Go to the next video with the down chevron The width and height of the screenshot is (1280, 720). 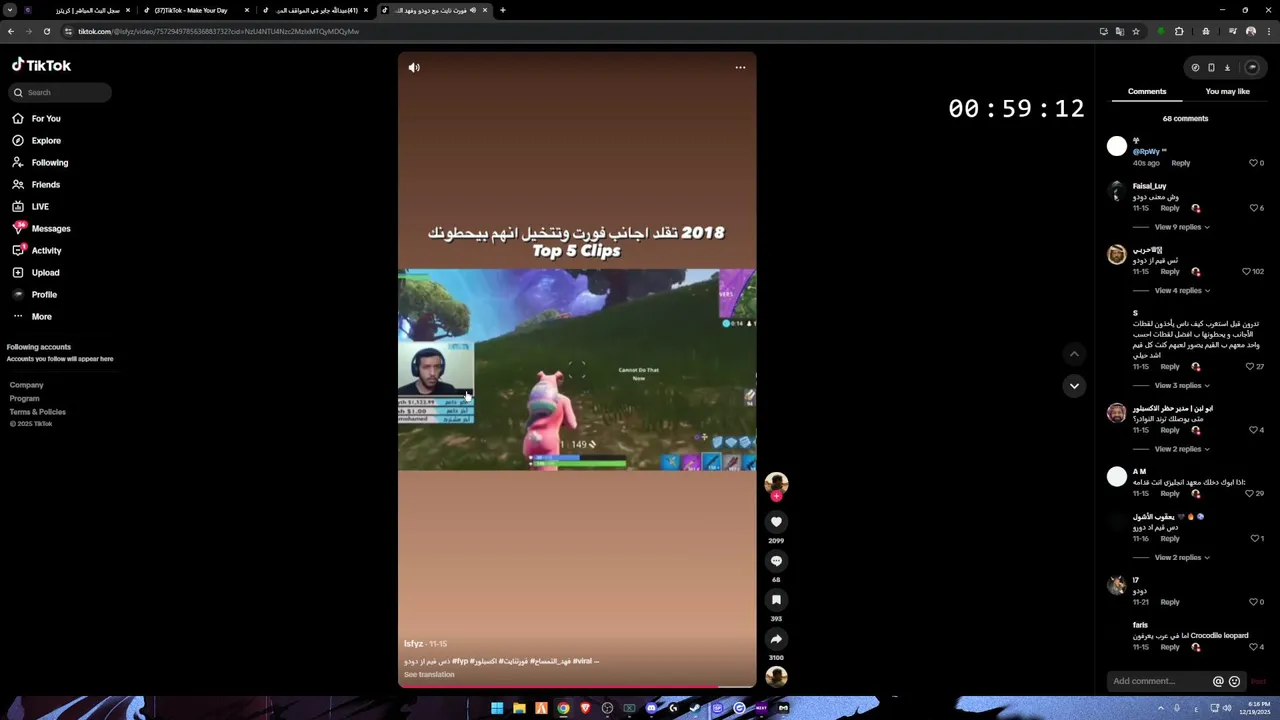point(1074,386)
